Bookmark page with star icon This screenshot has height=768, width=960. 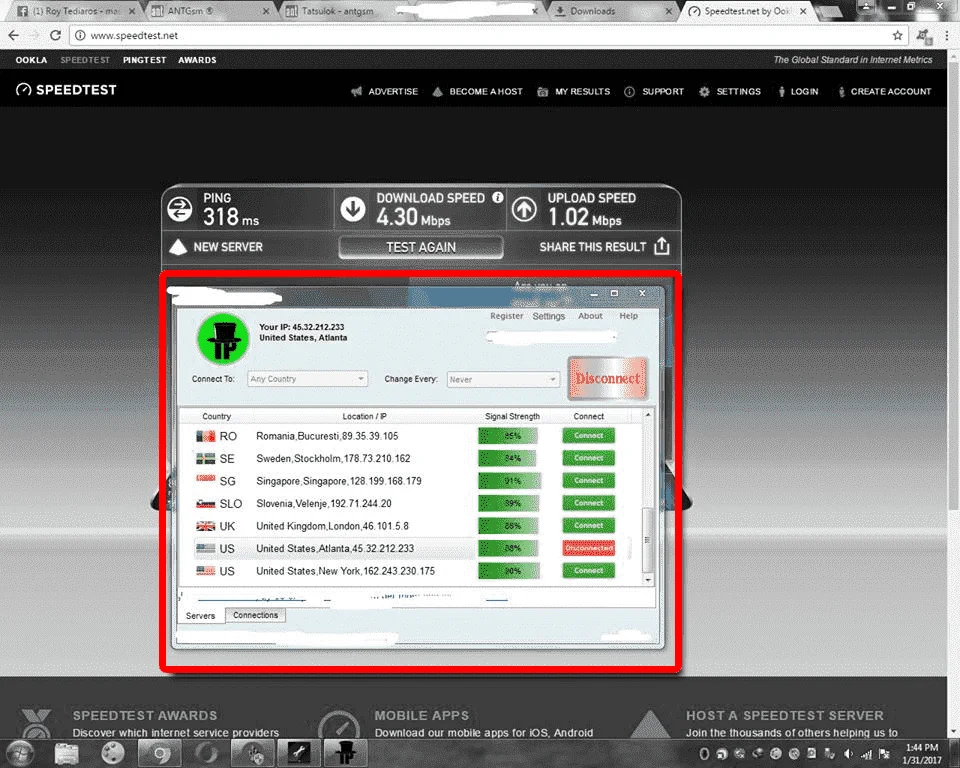[898, 36]
